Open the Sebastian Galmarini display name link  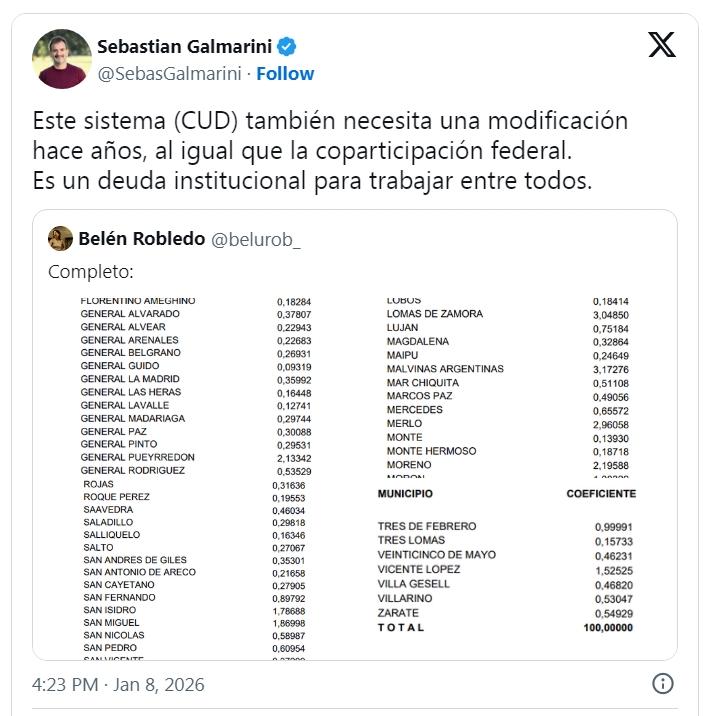(x=184, y=47)
